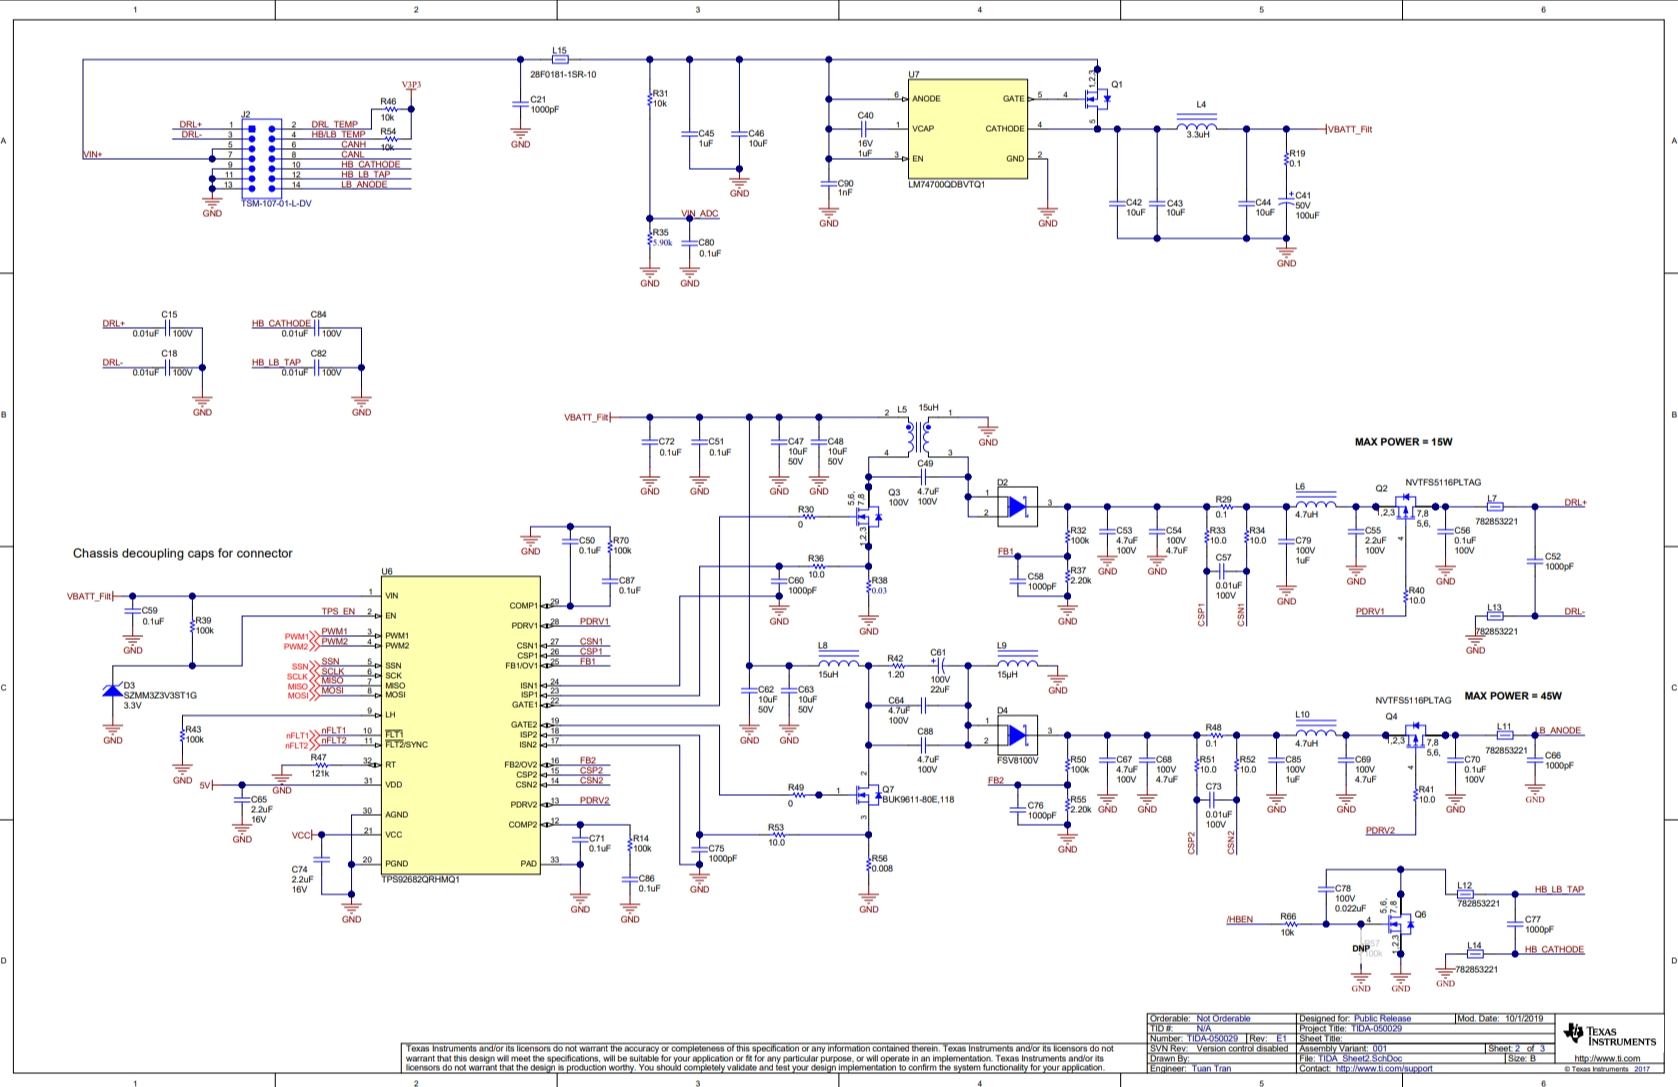Click the L15 28F0181-1SR-10 ferrite bead

pyautogui.click(x=560, y=59)
